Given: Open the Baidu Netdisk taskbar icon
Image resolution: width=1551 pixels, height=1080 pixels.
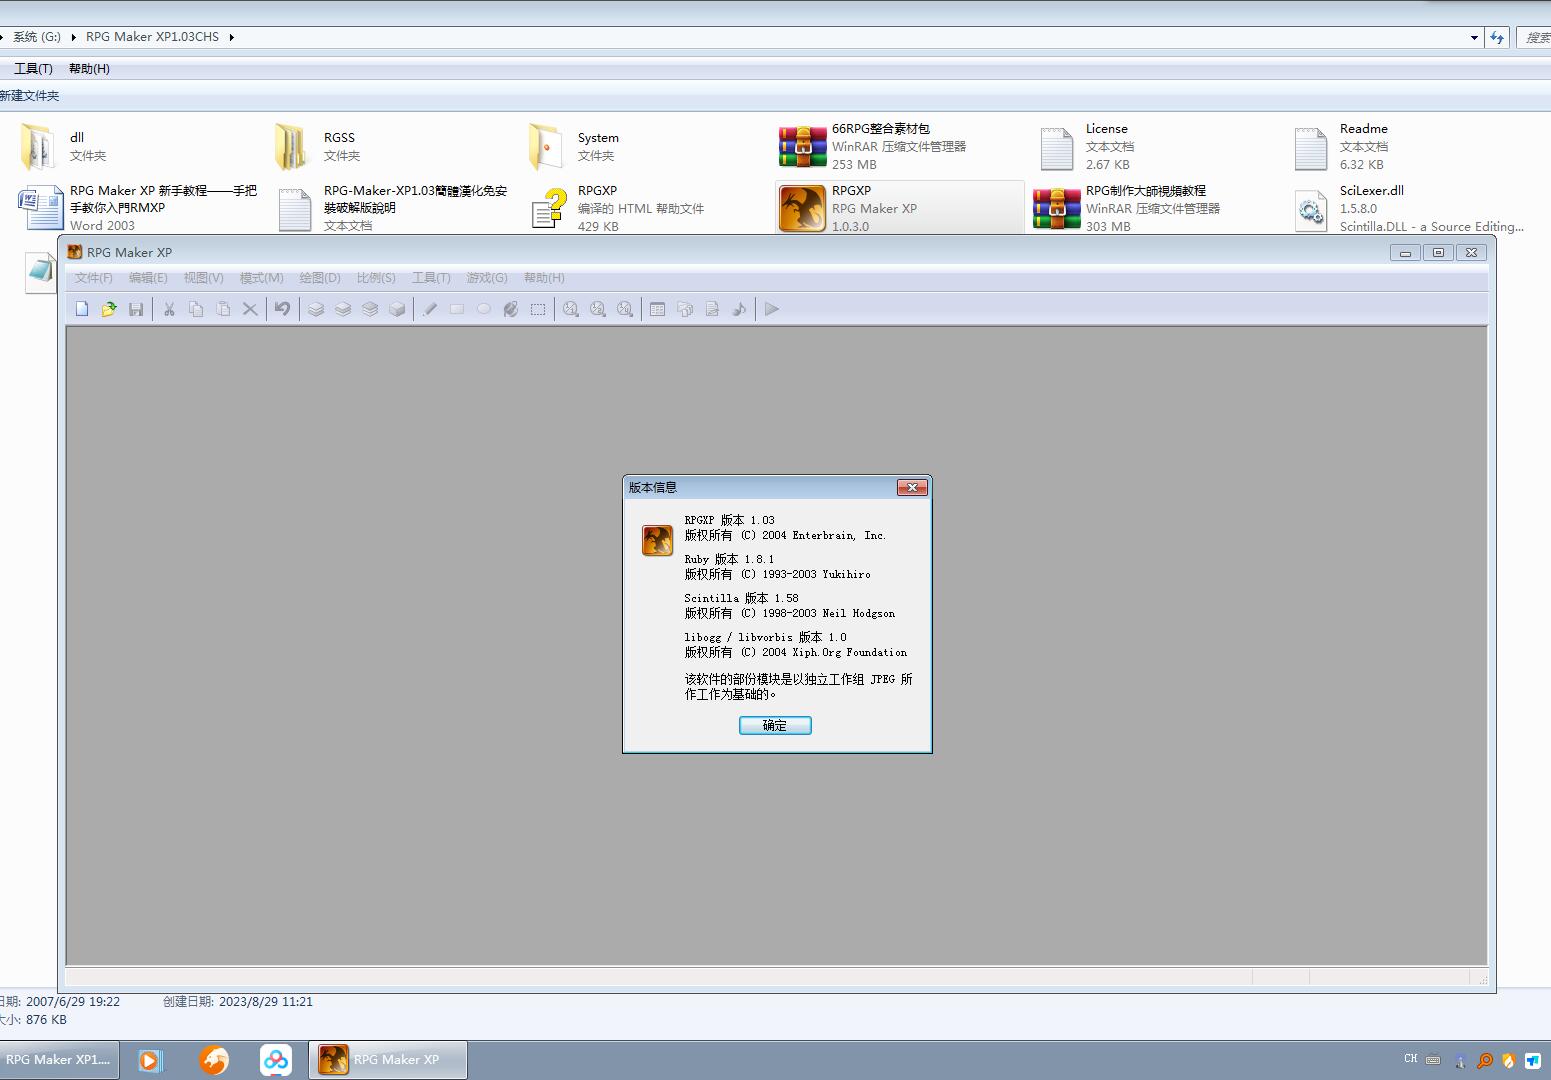Looking at the screenshot, I should pos(276,1060).
